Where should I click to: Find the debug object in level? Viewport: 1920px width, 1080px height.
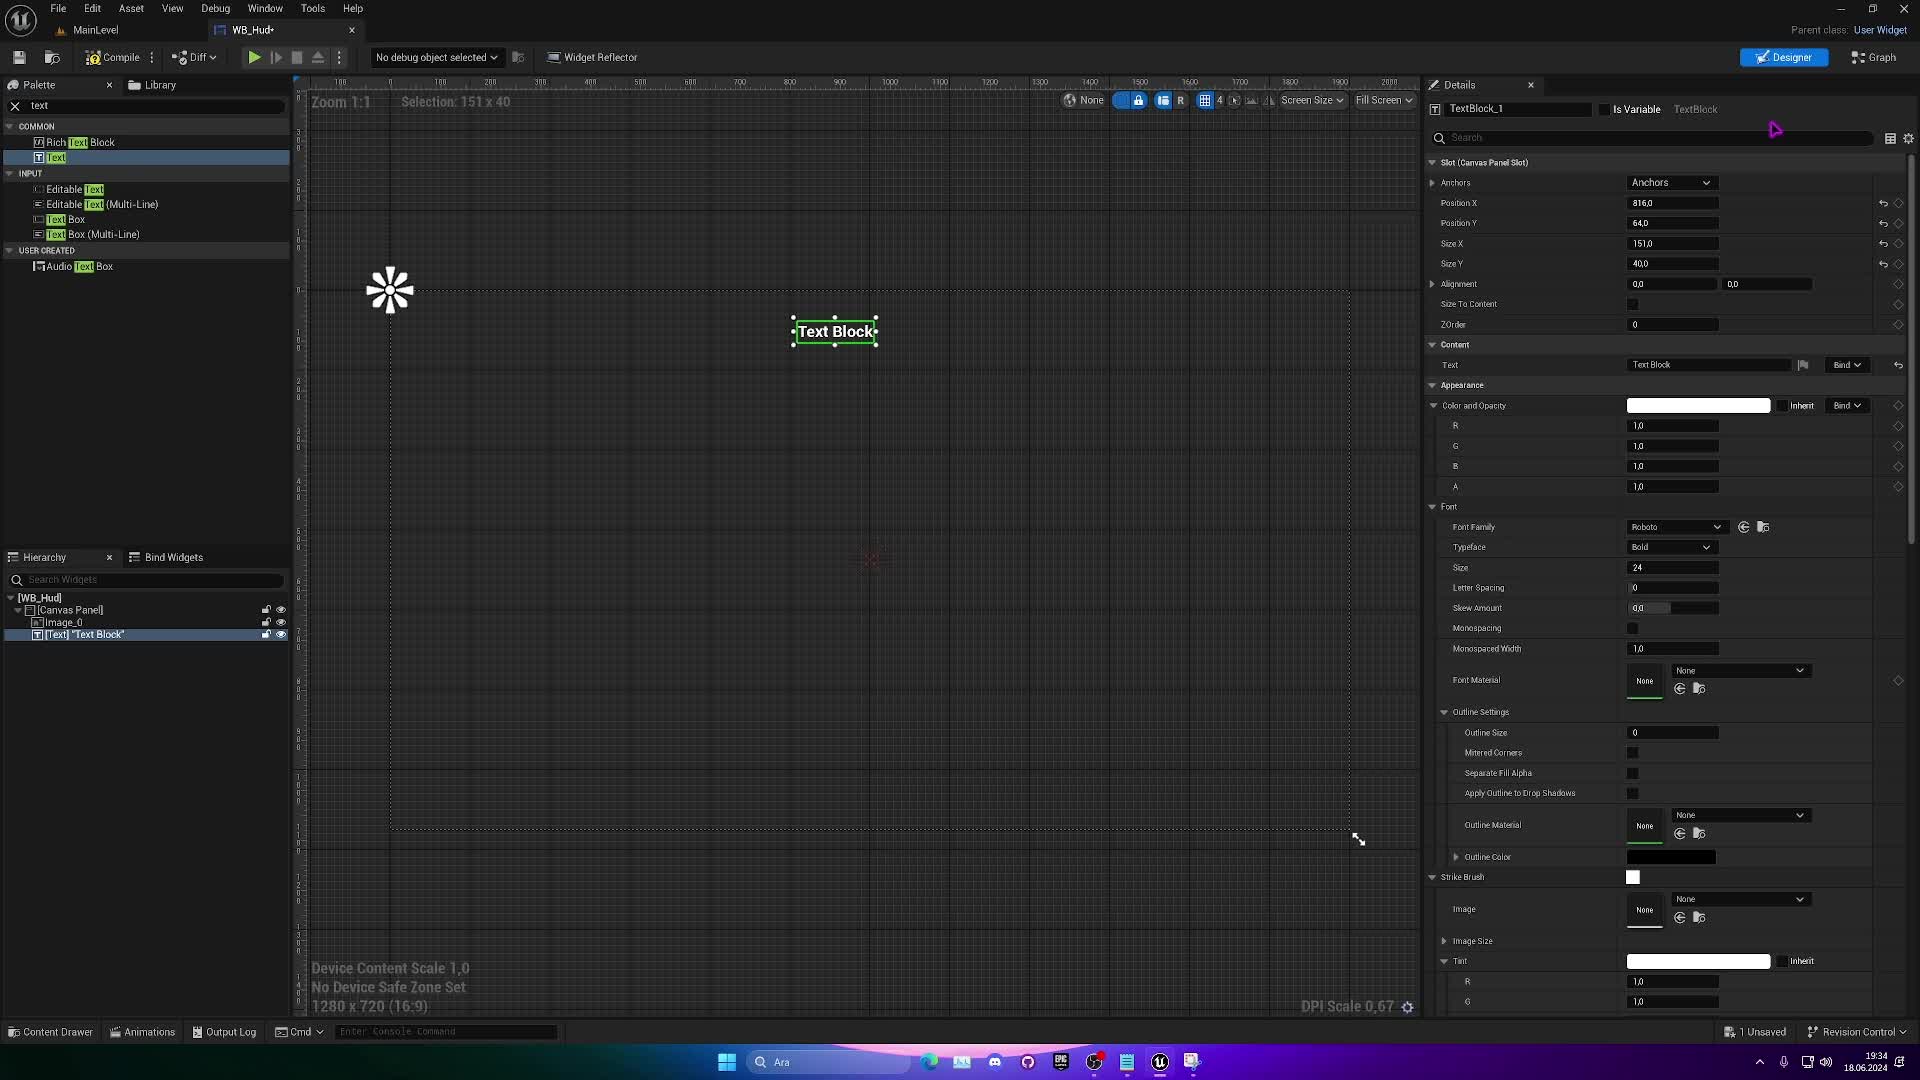(x=518, y=57)
